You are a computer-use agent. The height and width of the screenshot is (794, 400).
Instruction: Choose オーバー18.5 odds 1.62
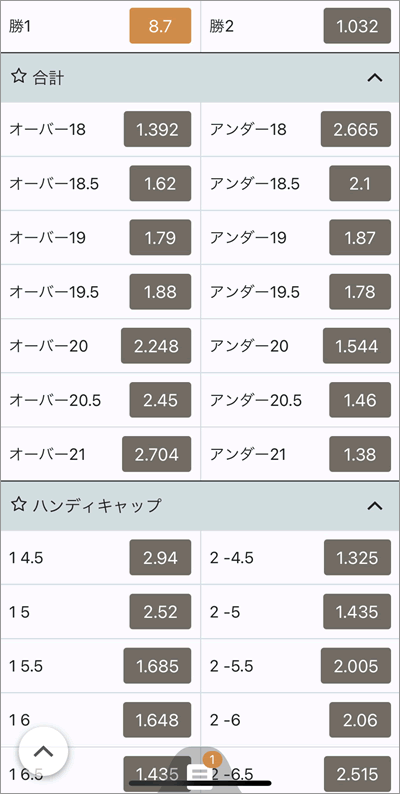click(160, 183)
